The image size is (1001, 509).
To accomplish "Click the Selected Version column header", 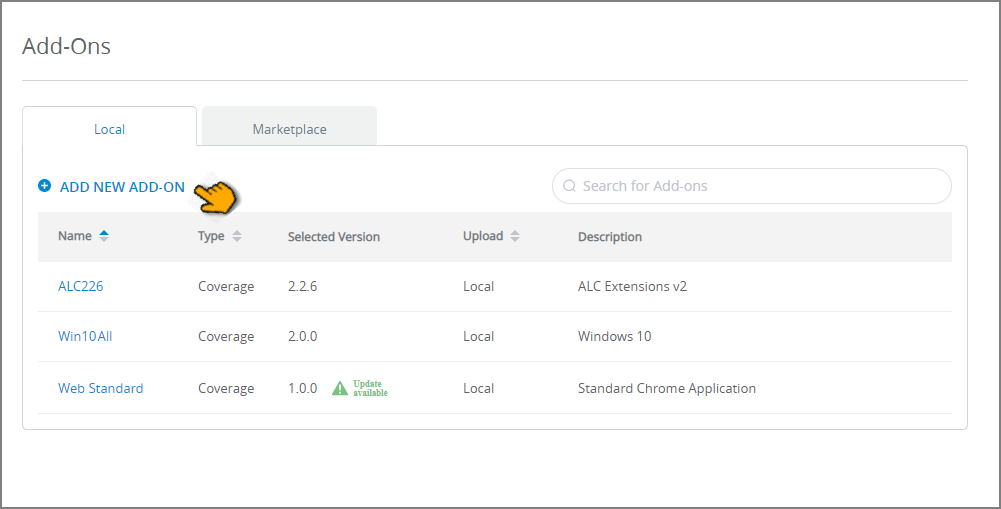I will (333, 237).
